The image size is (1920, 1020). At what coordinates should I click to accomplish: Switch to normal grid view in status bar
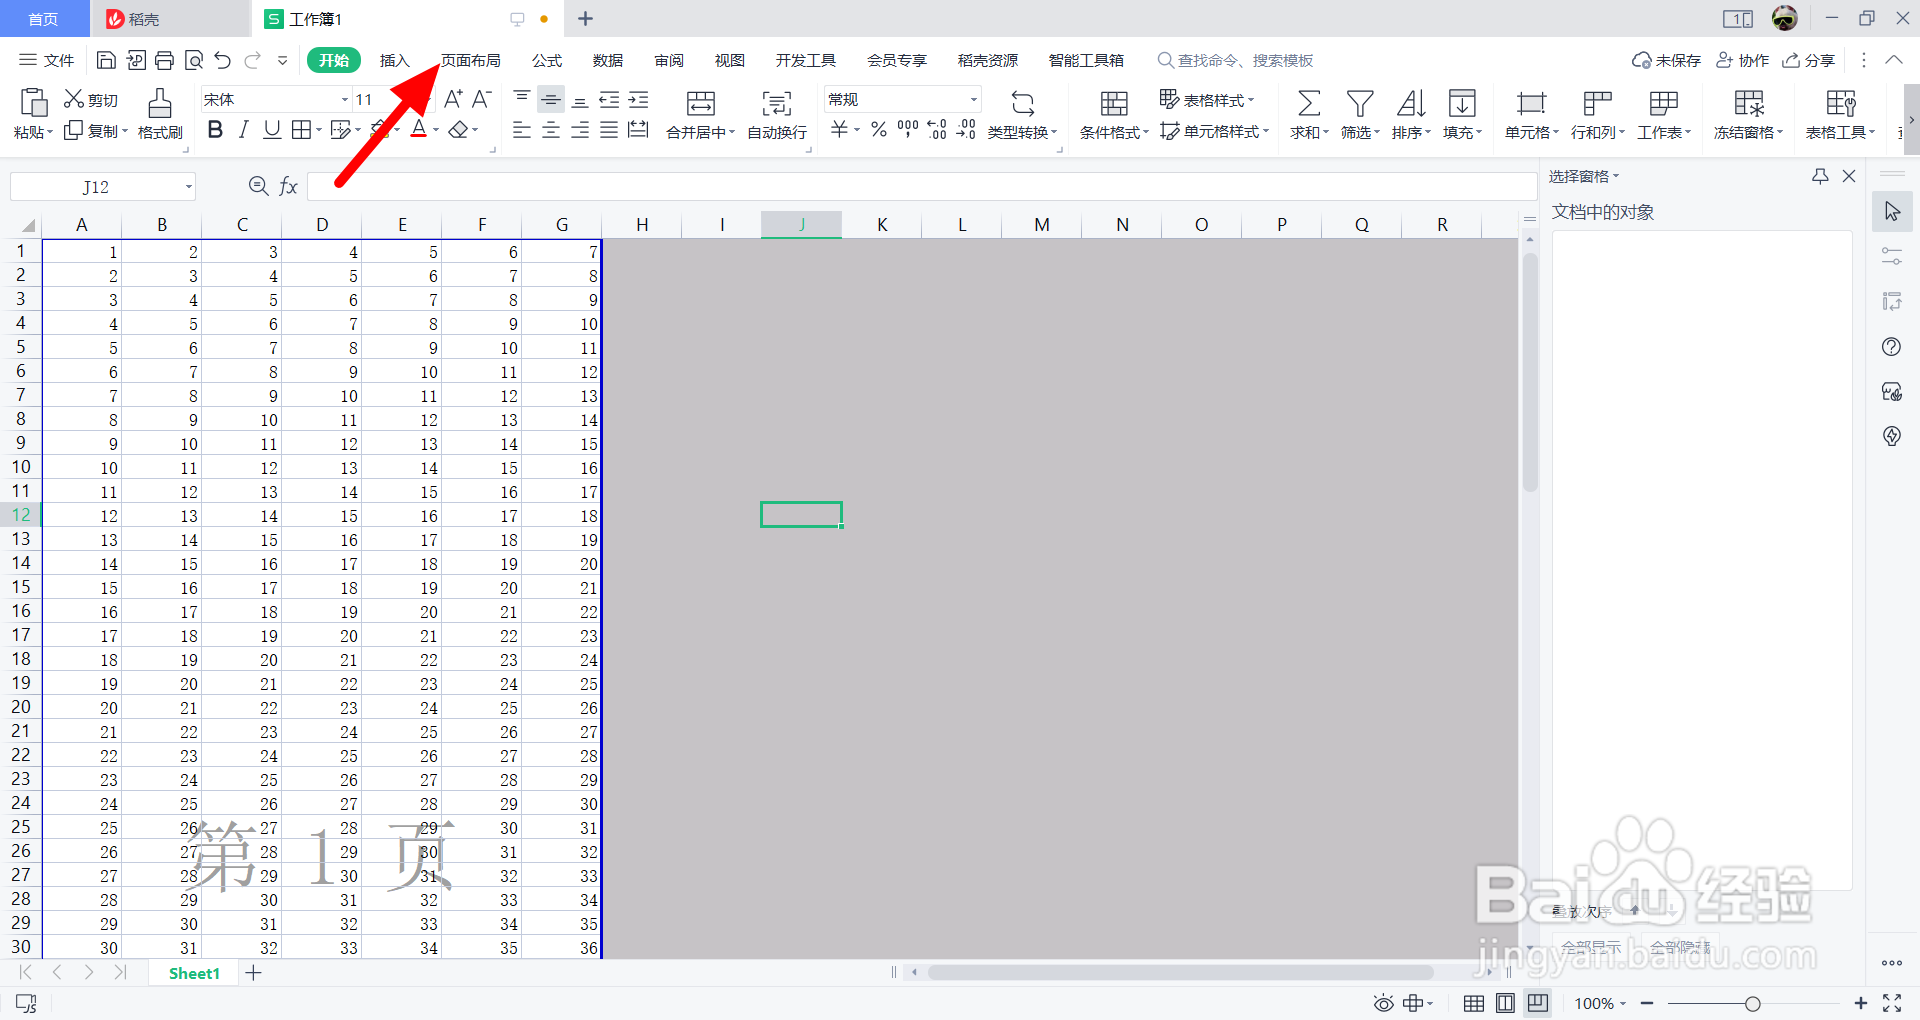[1474, 1003]
